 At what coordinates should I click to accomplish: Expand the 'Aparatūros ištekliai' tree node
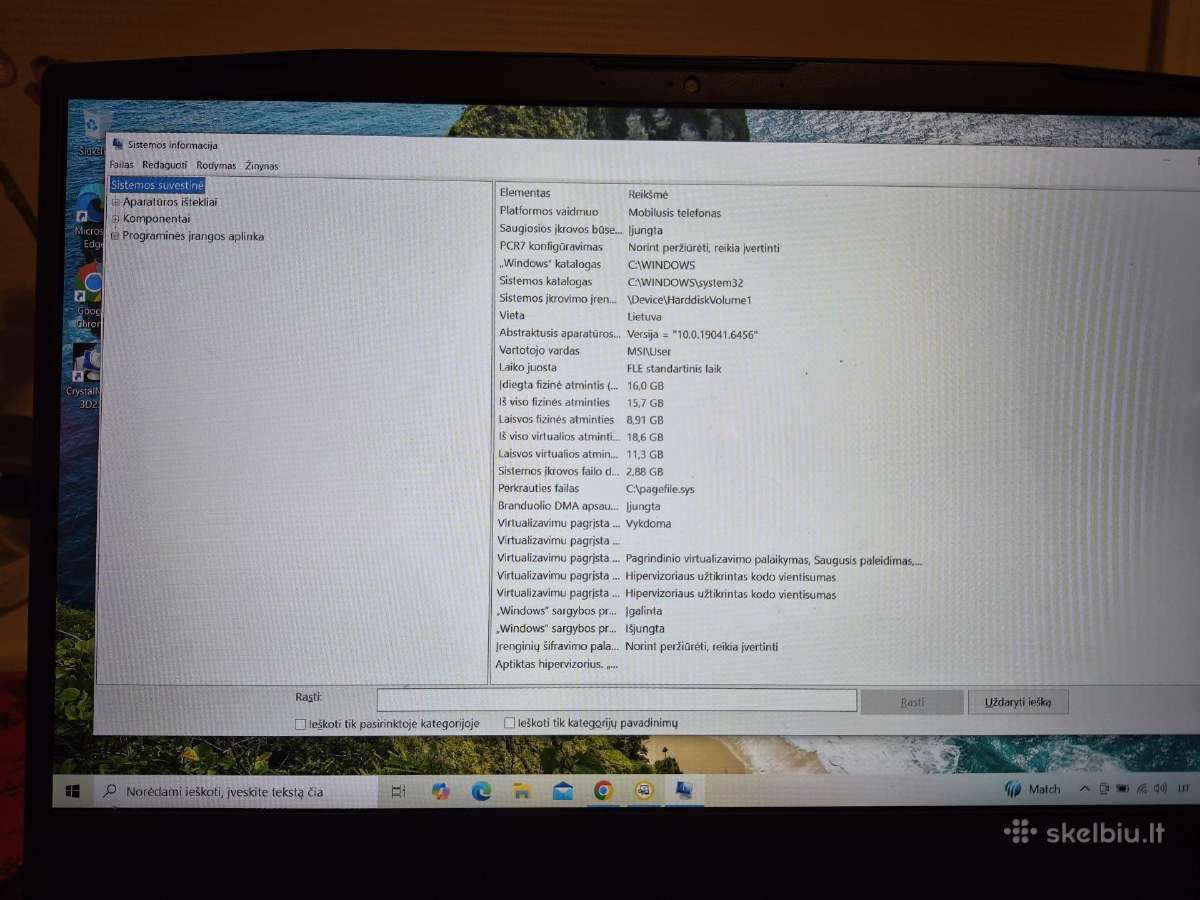coord(115,202)
